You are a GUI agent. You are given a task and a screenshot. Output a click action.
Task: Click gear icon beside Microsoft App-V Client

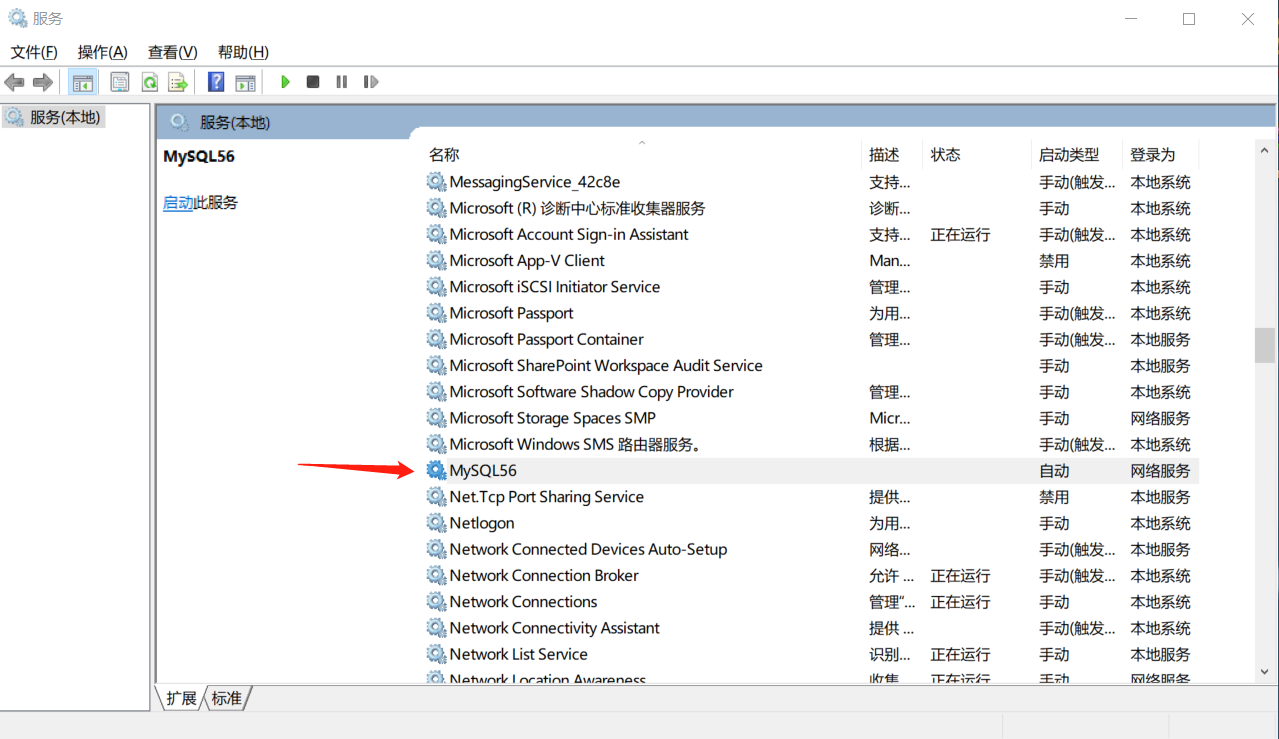tap(436, 260)
